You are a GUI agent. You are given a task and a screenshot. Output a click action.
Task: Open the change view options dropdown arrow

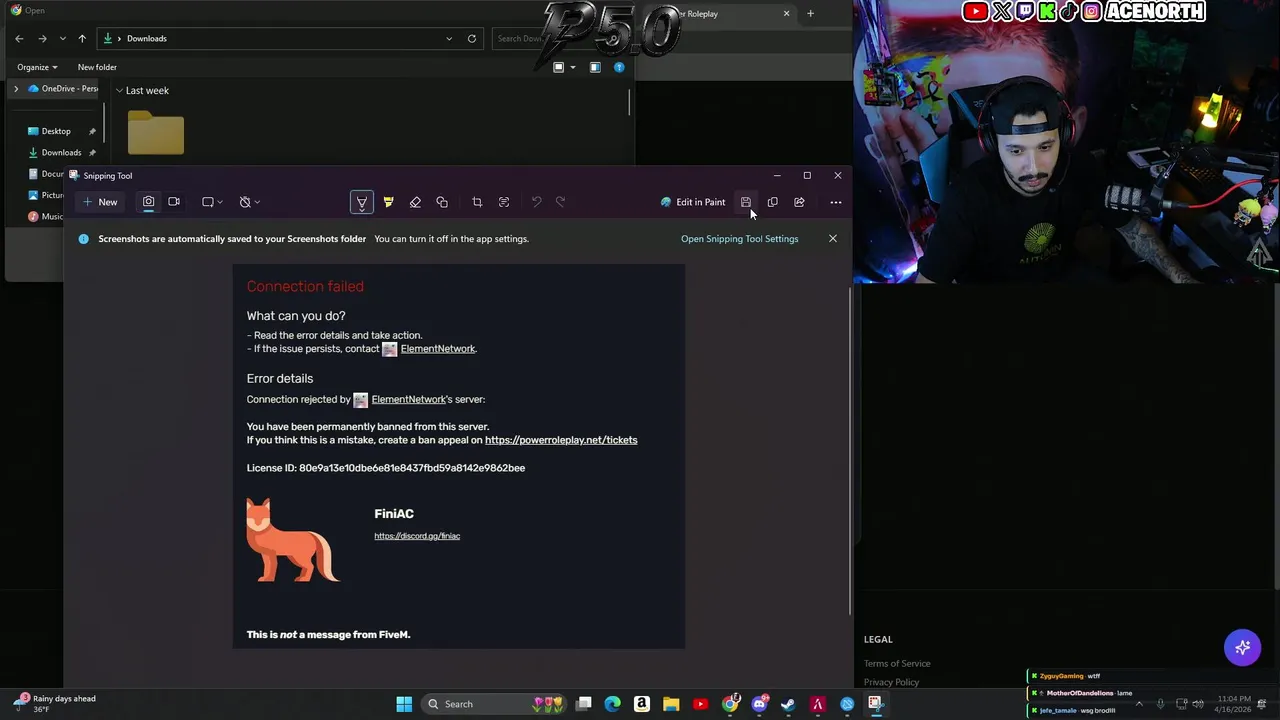573,67
